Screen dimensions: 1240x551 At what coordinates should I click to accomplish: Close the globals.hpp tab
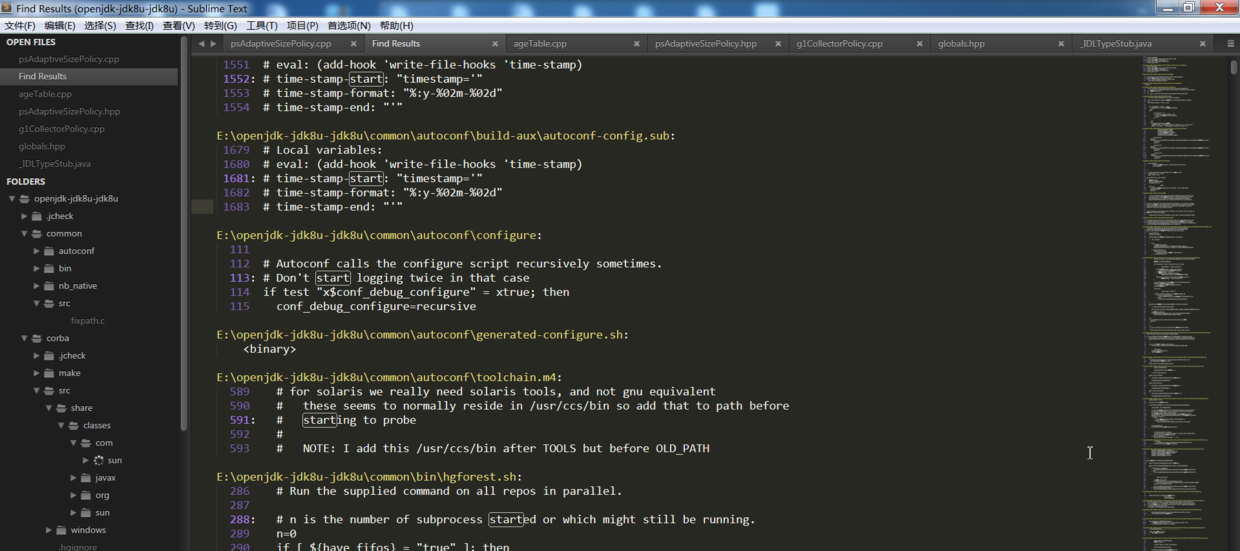pyautogui.click(x=1062, y=44)
